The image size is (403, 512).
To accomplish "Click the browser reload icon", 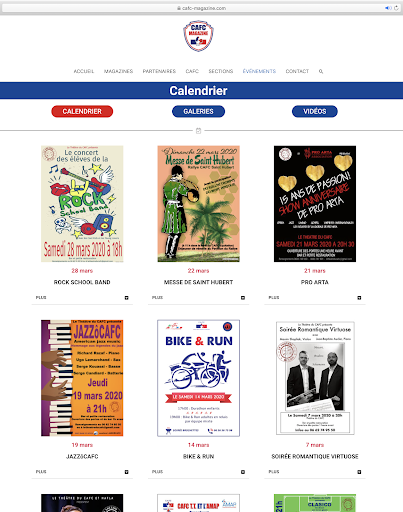I will click(x=396, y=8).
